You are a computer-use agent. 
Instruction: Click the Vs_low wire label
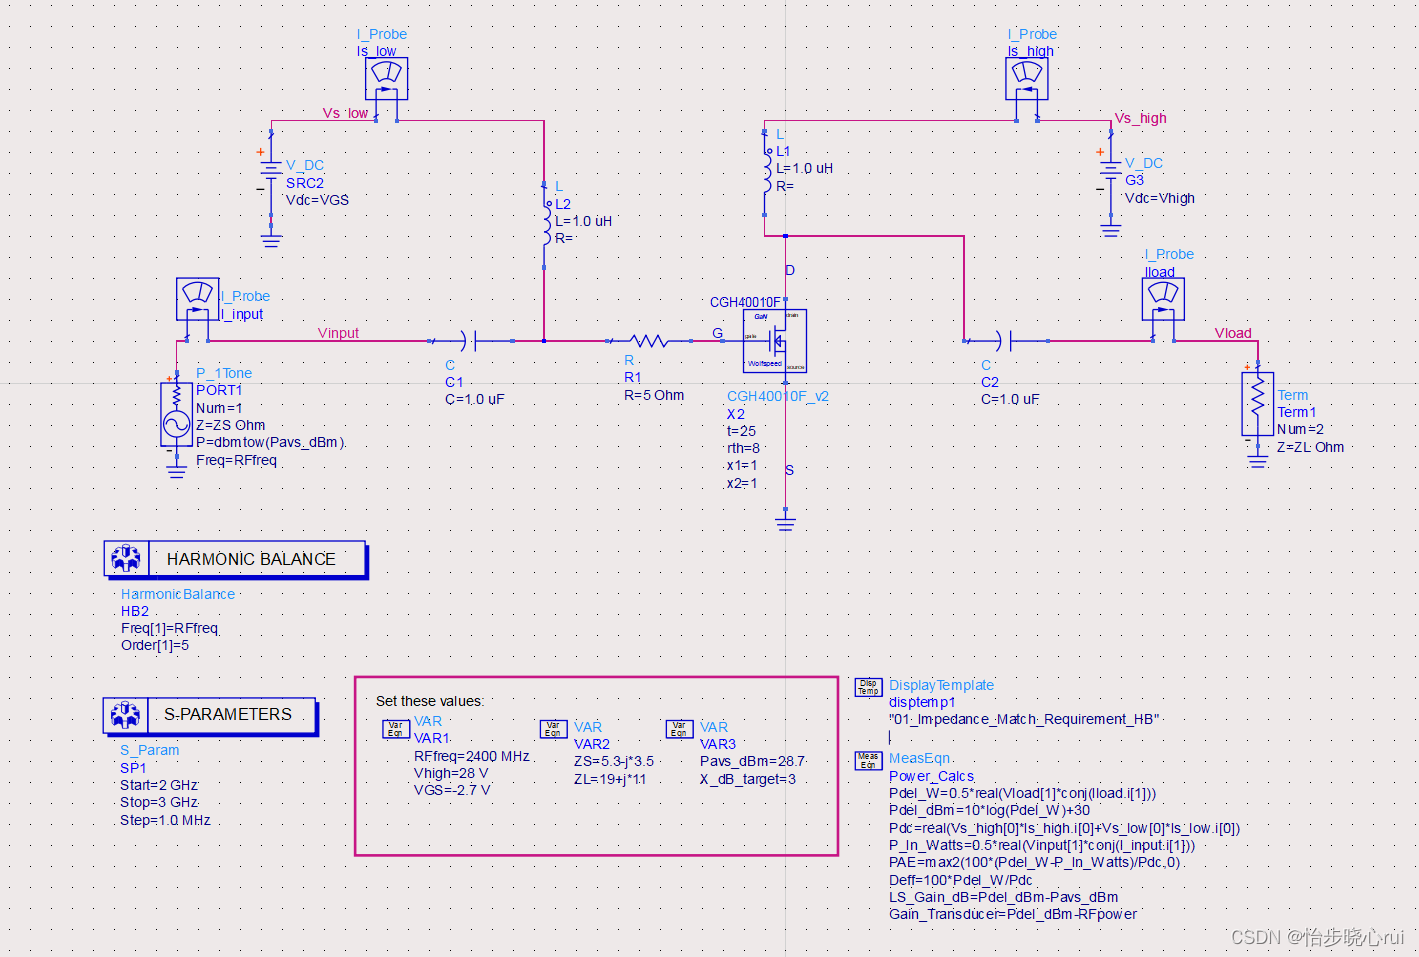tap(345, 113)
